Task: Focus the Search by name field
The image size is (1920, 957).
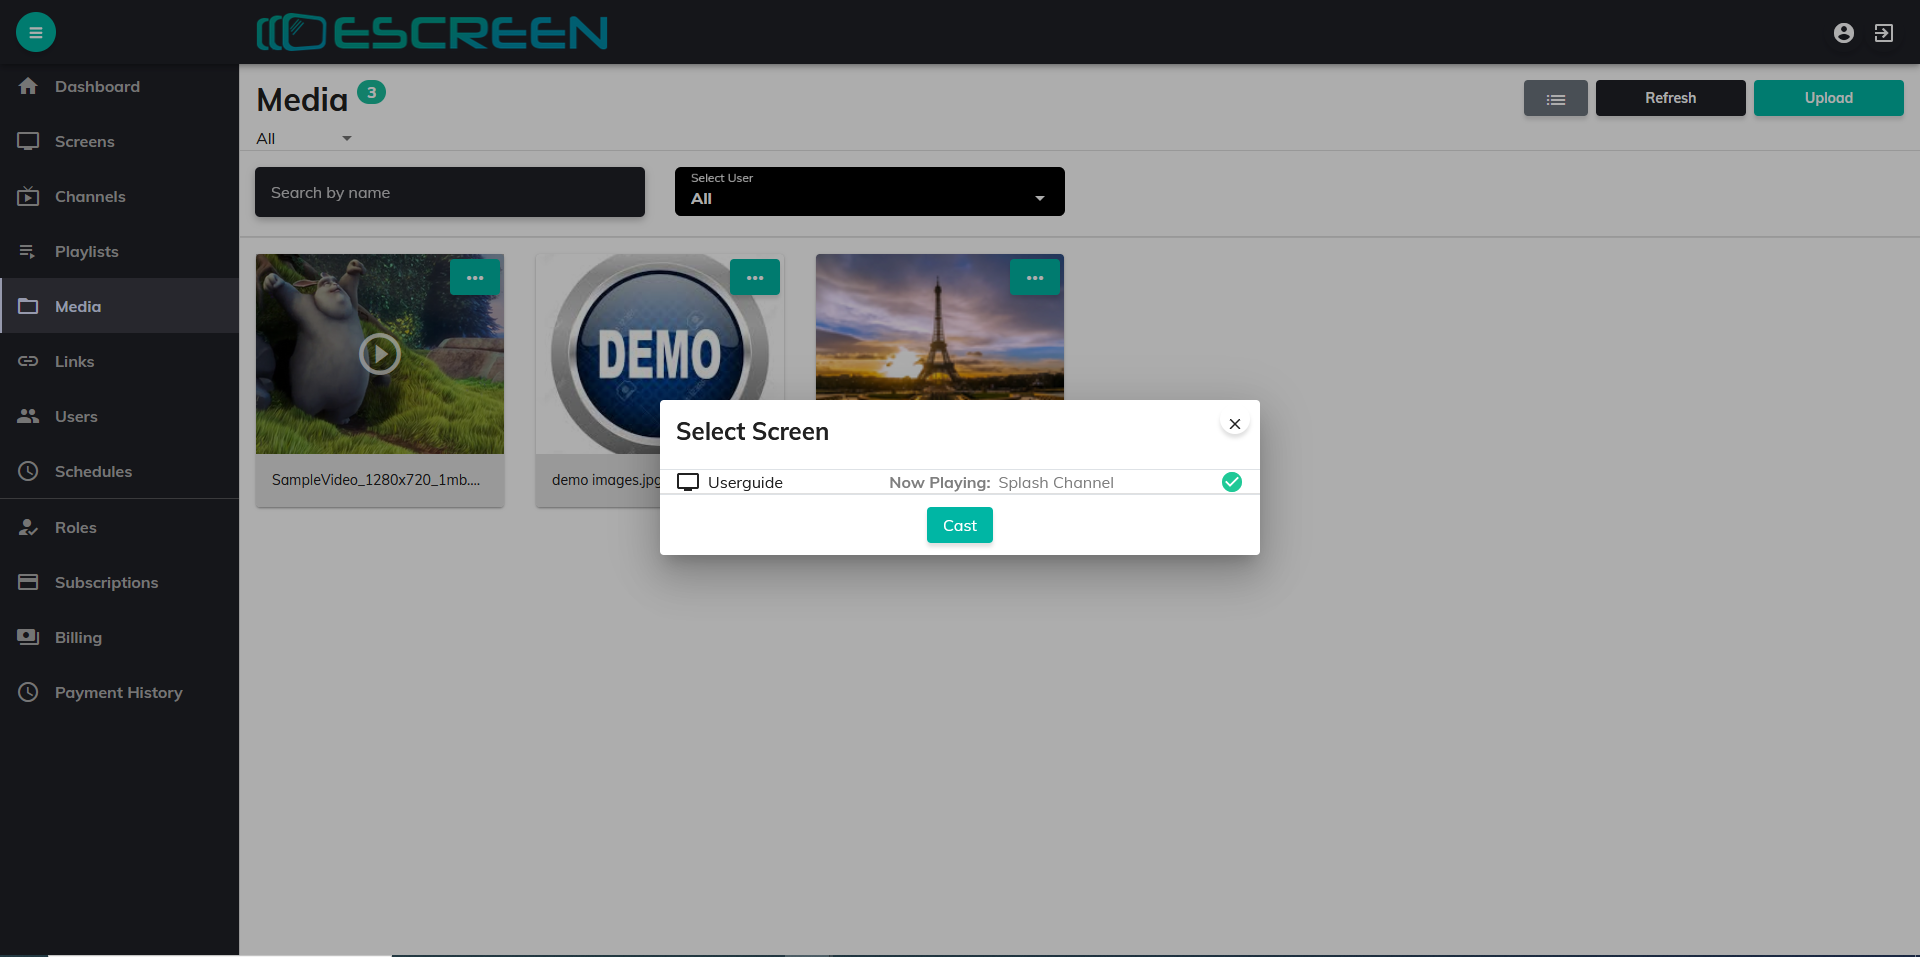Action: click(449, 192)
